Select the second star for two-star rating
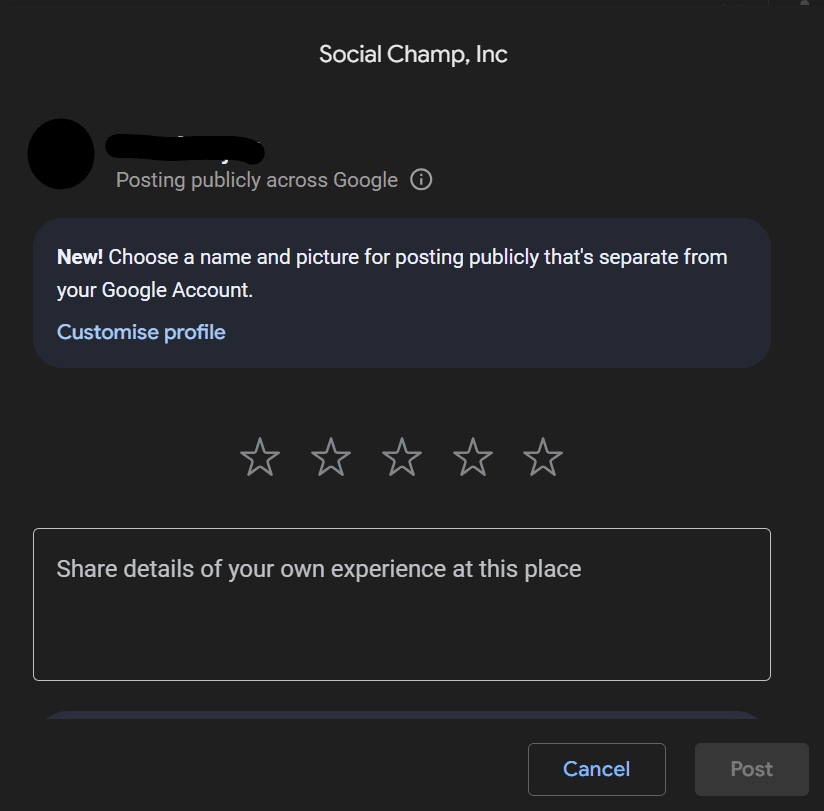The width and height of the screenshot is (824, 811). (x=330, y=456)
